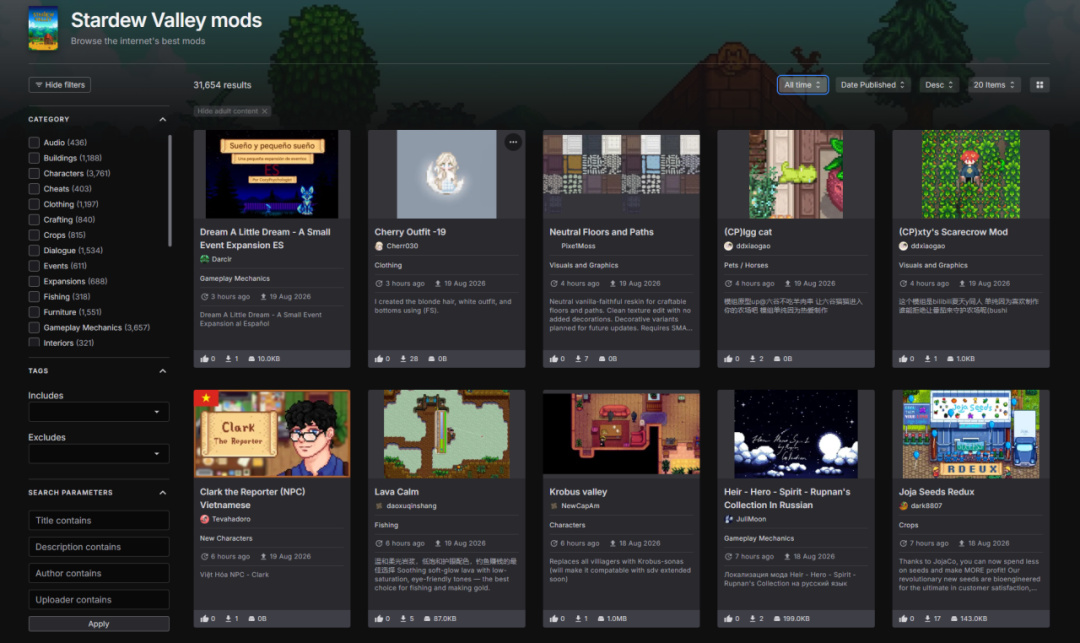Click the thumbs-up icon on (CP)lgg cat
The height and width of the screenshot is (643, 1080).
point(728,359)
